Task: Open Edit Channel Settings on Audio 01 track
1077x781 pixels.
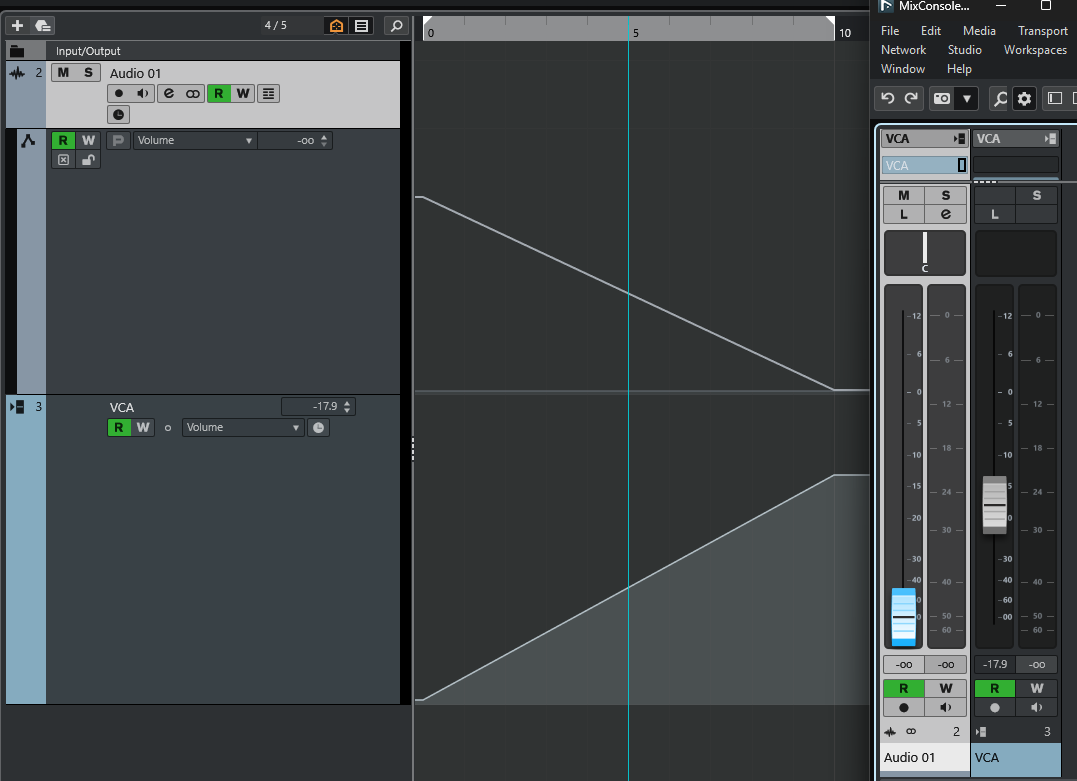Action: [169, 93]
